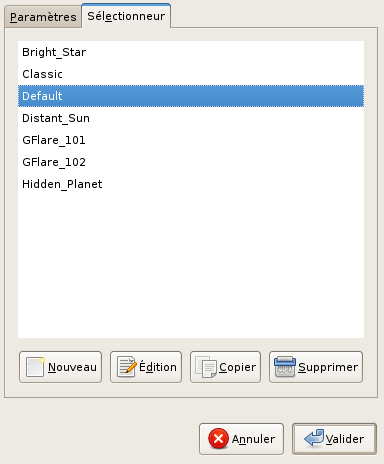
Task: Confirm with the Valider button
Action: coord(334,439)
